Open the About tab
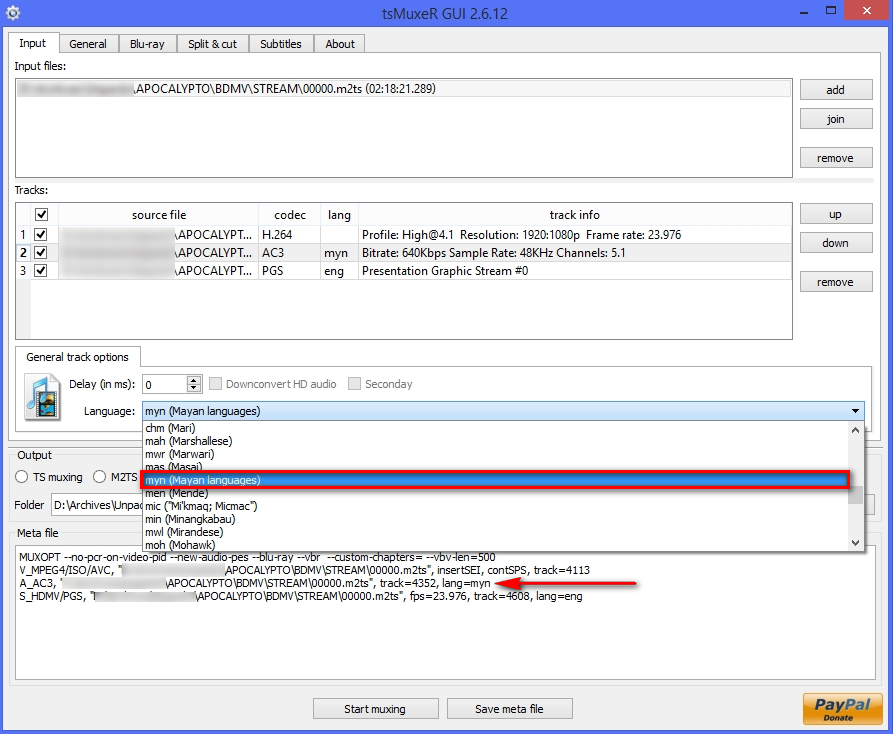The width and height of the screenshot is (893, 734). click(x=340, y=44)
